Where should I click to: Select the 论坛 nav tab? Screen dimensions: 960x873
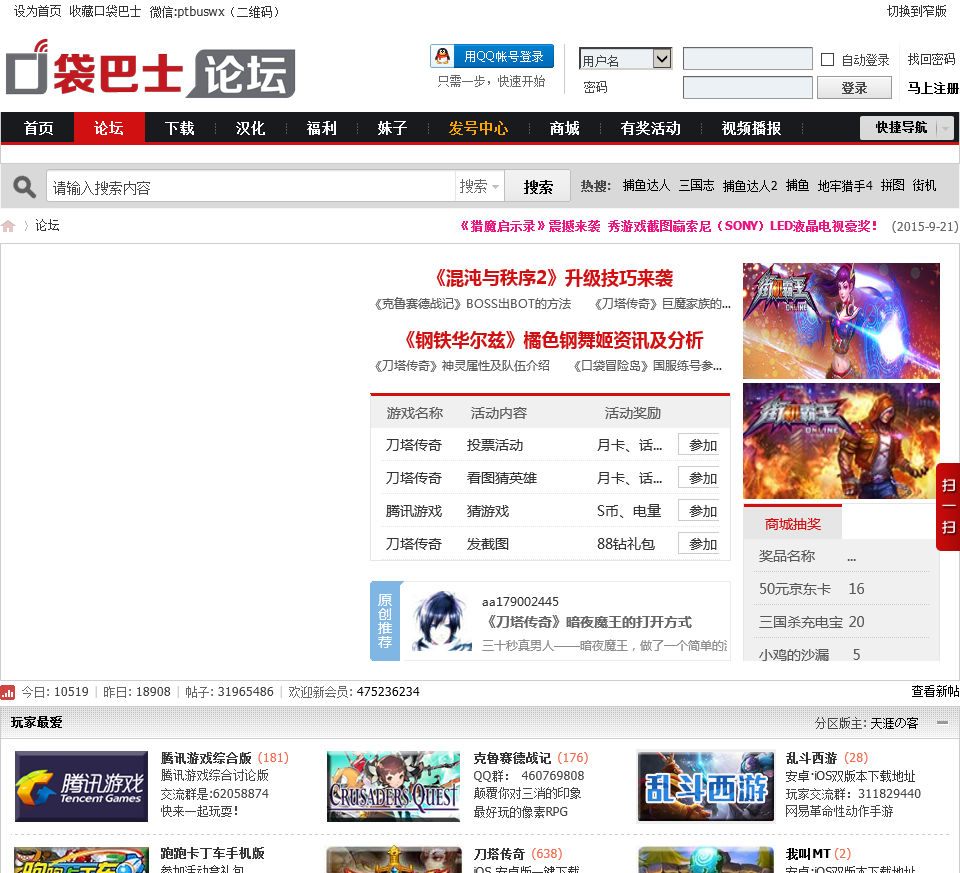coord(109,128)
